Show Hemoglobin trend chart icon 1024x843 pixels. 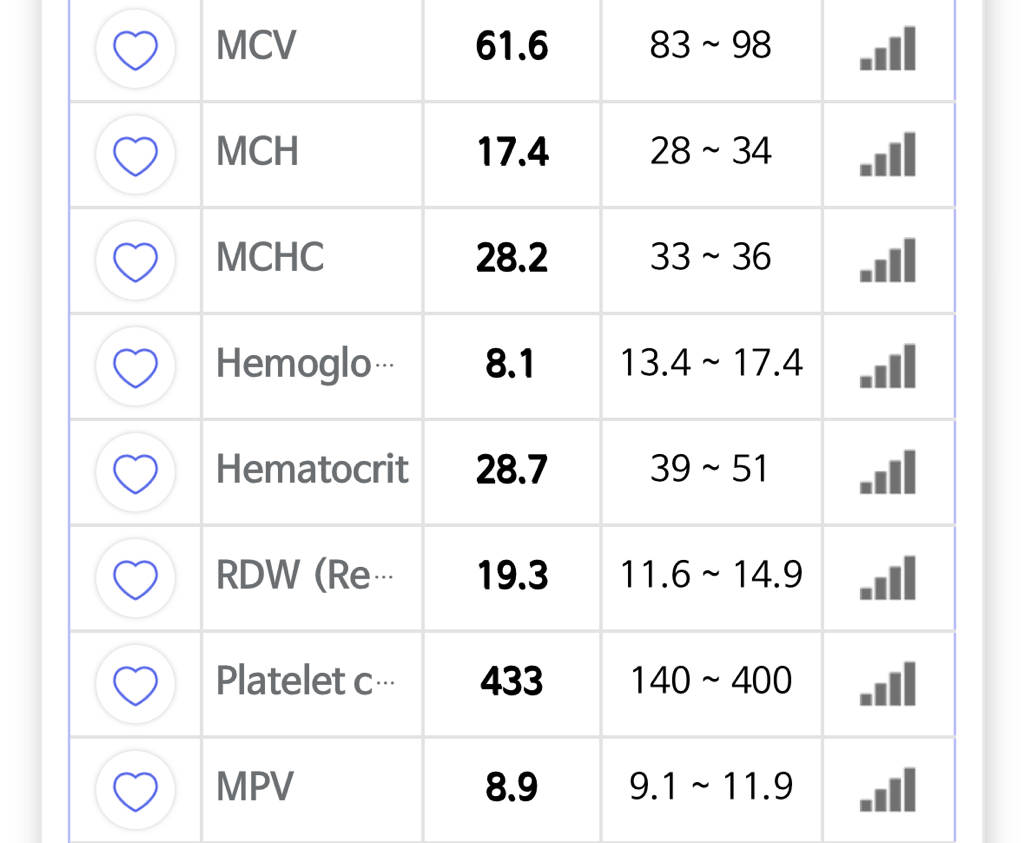[888, 367]
